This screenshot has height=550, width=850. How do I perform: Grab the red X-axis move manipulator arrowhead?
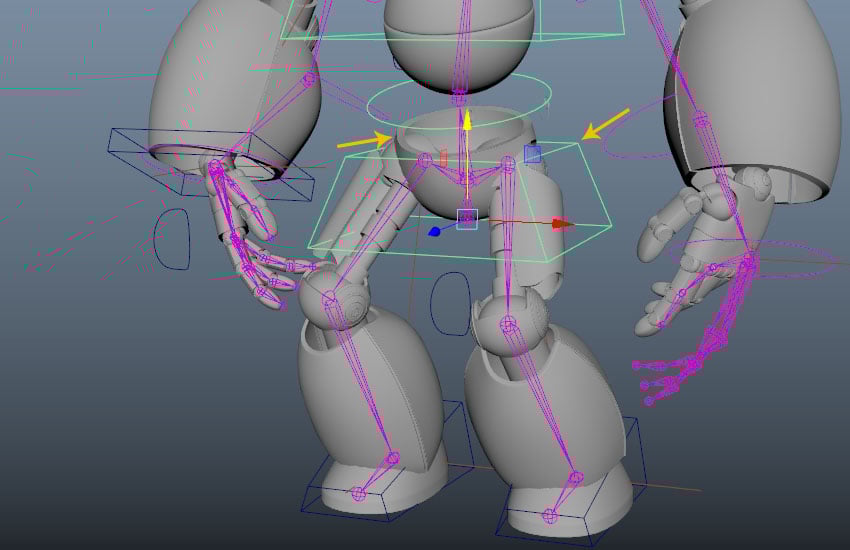point(562,224)
